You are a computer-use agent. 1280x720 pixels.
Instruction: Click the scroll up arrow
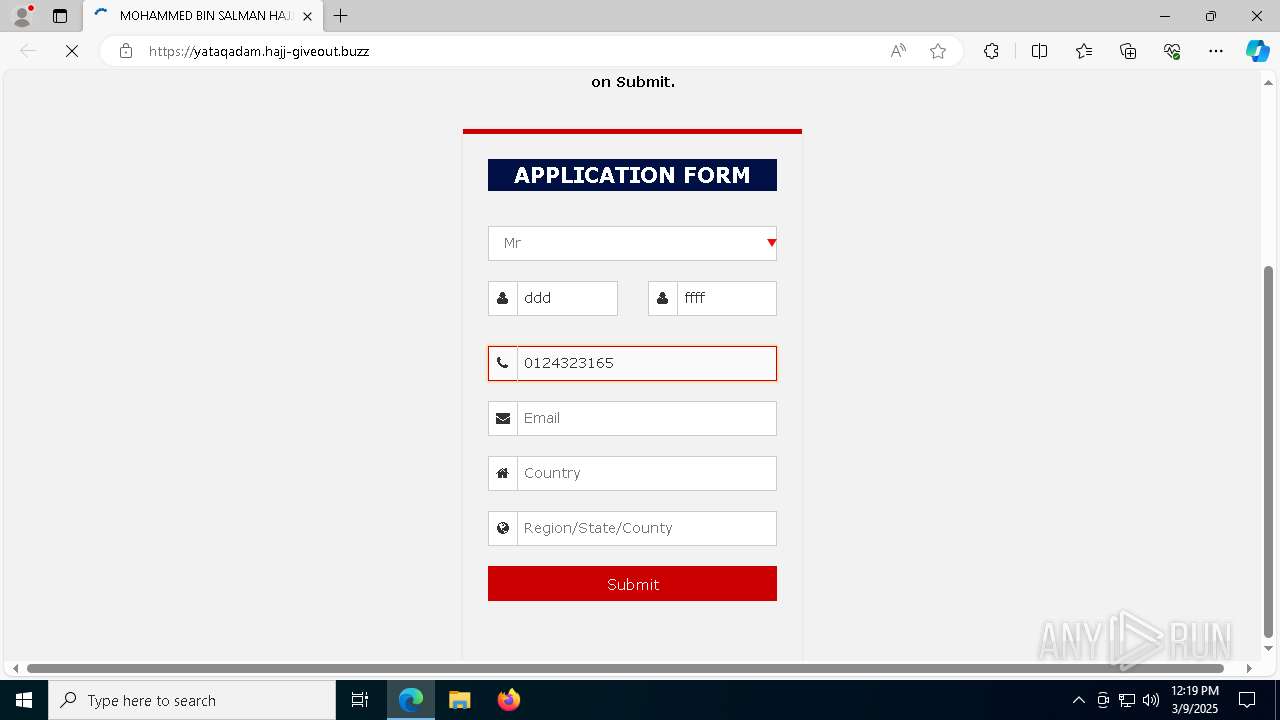pos(1269,82)
